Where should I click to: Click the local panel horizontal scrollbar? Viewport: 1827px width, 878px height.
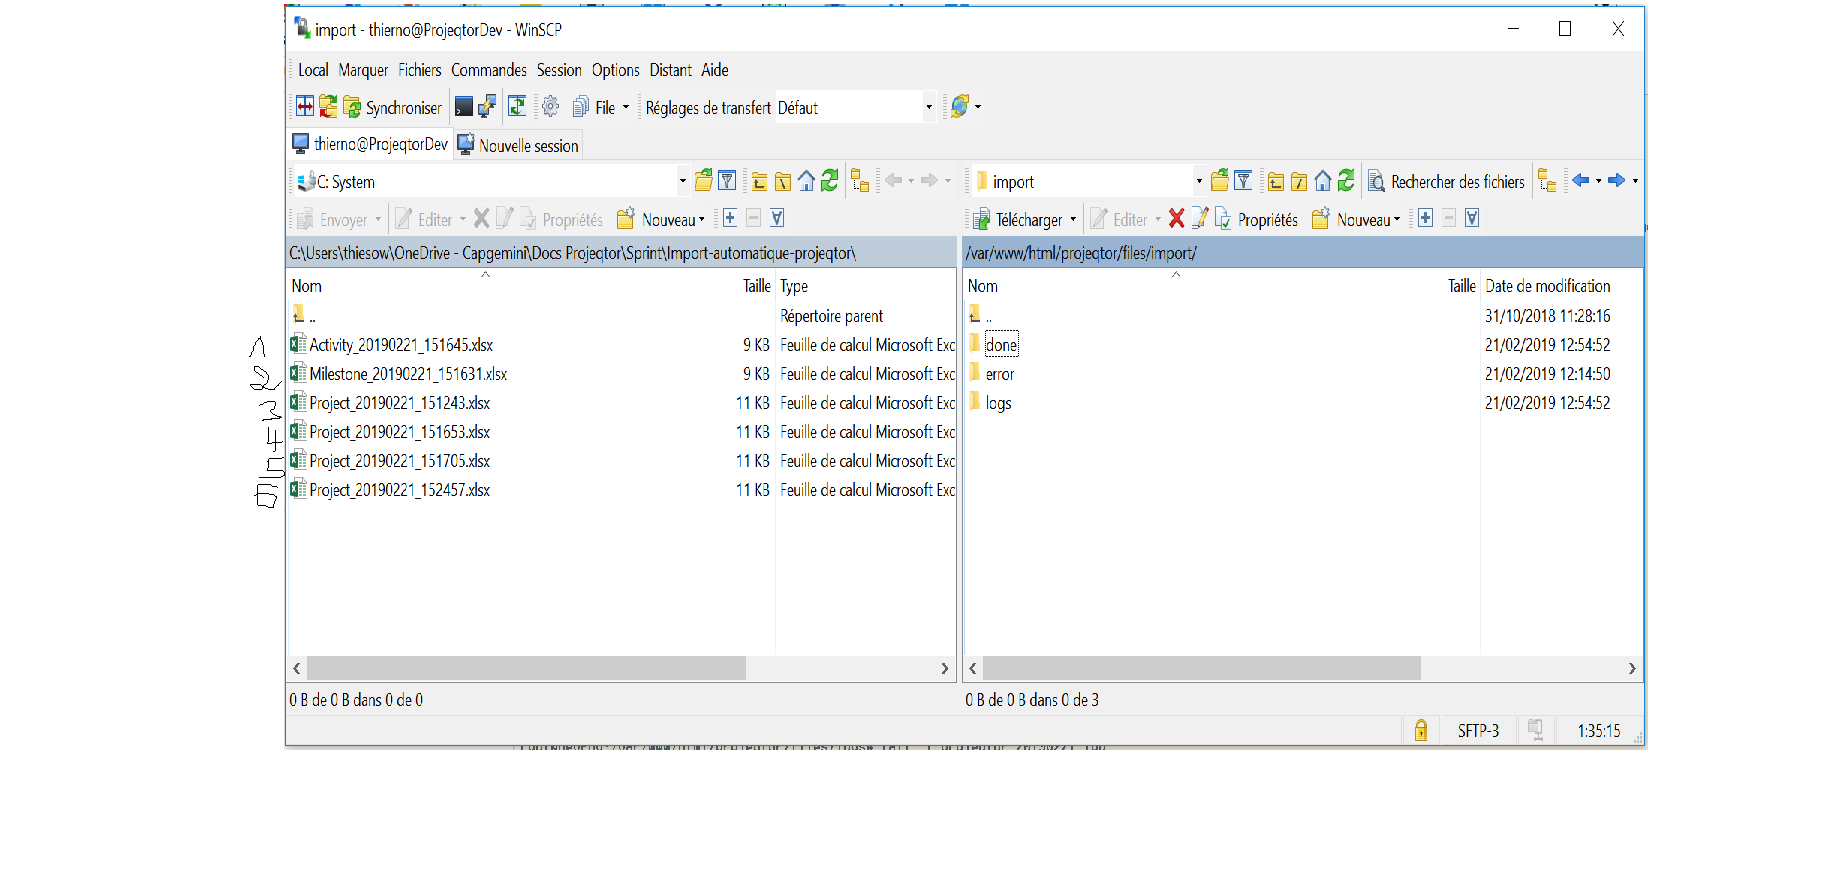[x=526, y=668]
